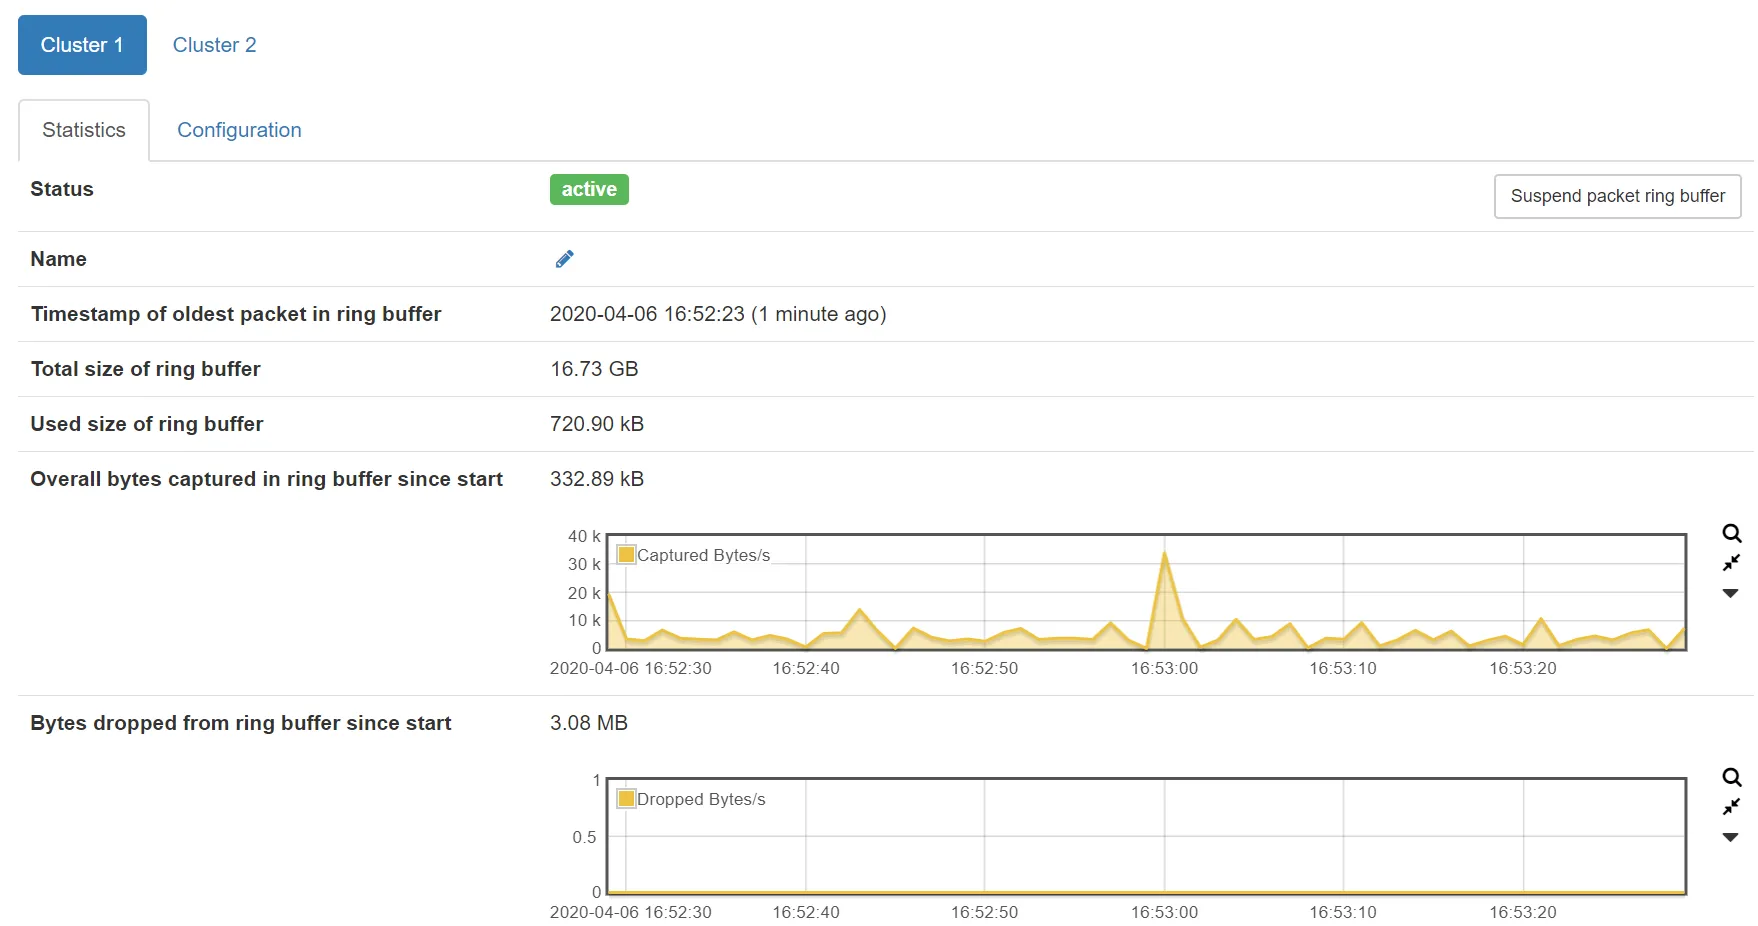Click the Captured Bytes/s legend color swatch
The image size is (1758, 926).
627,555
